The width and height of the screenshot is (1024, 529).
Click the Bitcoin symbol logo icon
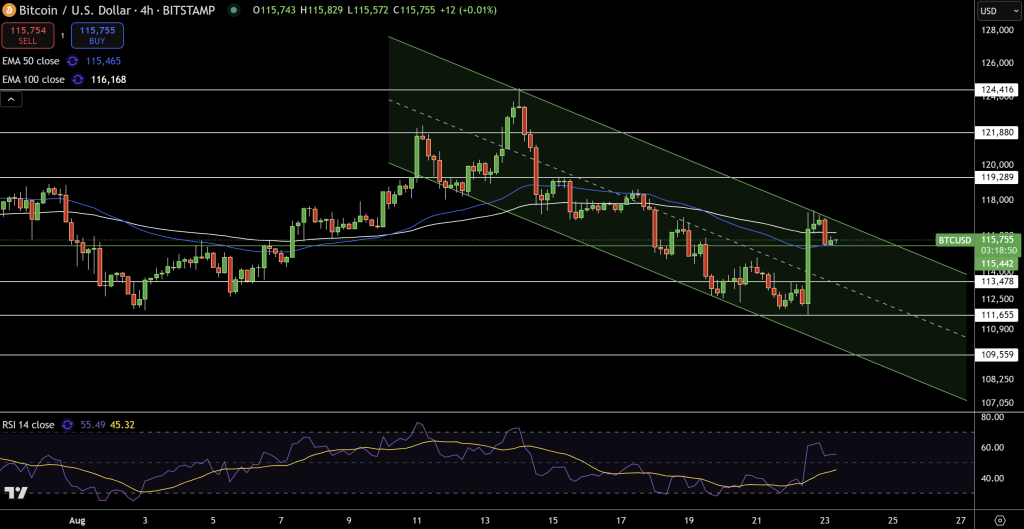coord(9,10)
